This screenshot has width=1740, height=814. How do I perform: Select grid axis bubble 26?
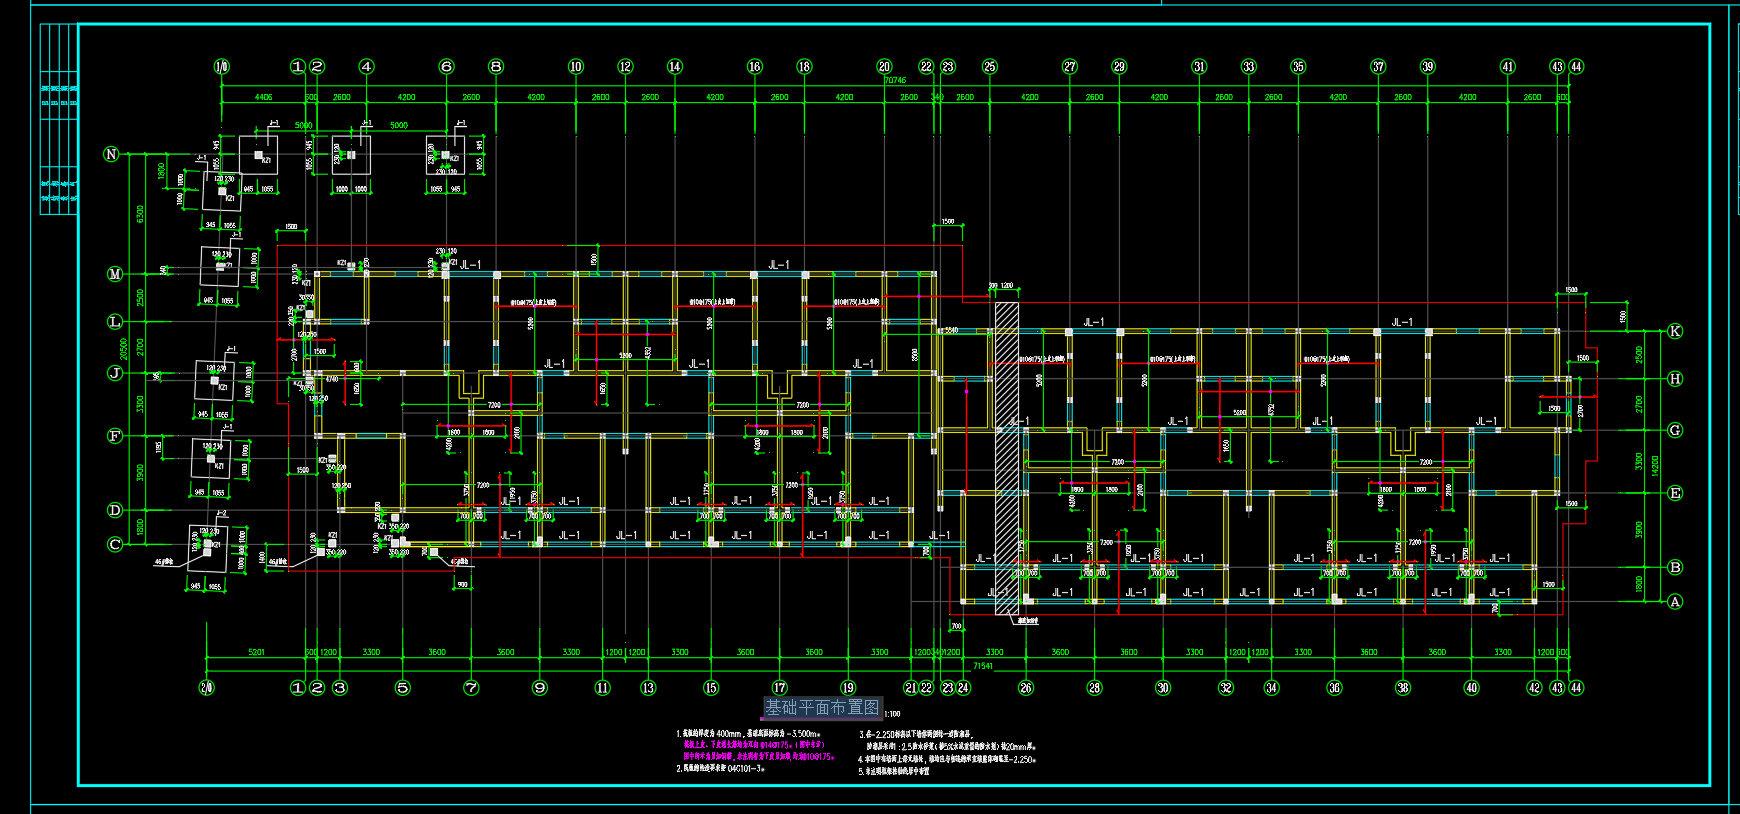tap(1026, 688)
